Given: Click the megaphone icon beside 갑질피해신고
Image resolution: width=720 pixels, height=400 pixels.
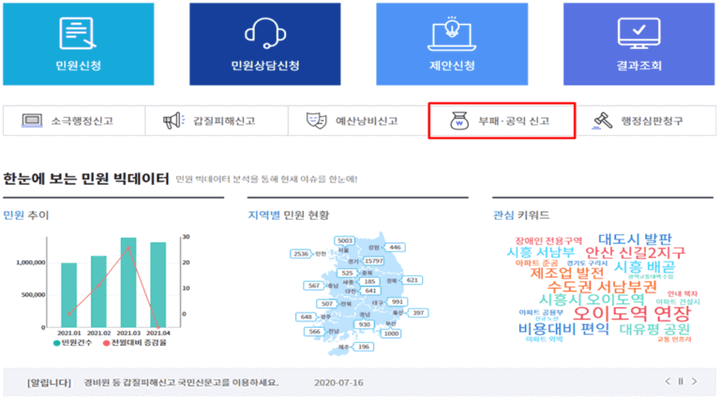Looking at the screenshot, I should 174,121.
